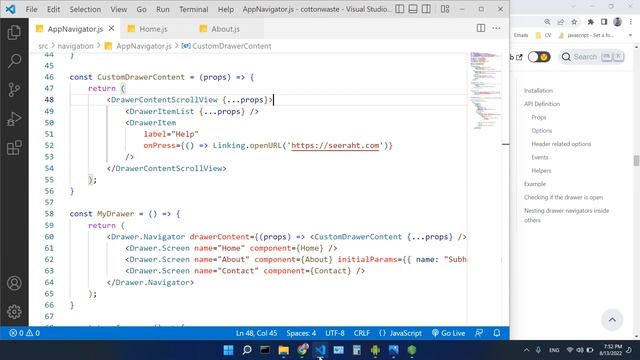This screenshot has height=360, width=640.
Task: Open the Example docs link
Action: point(535,184)
